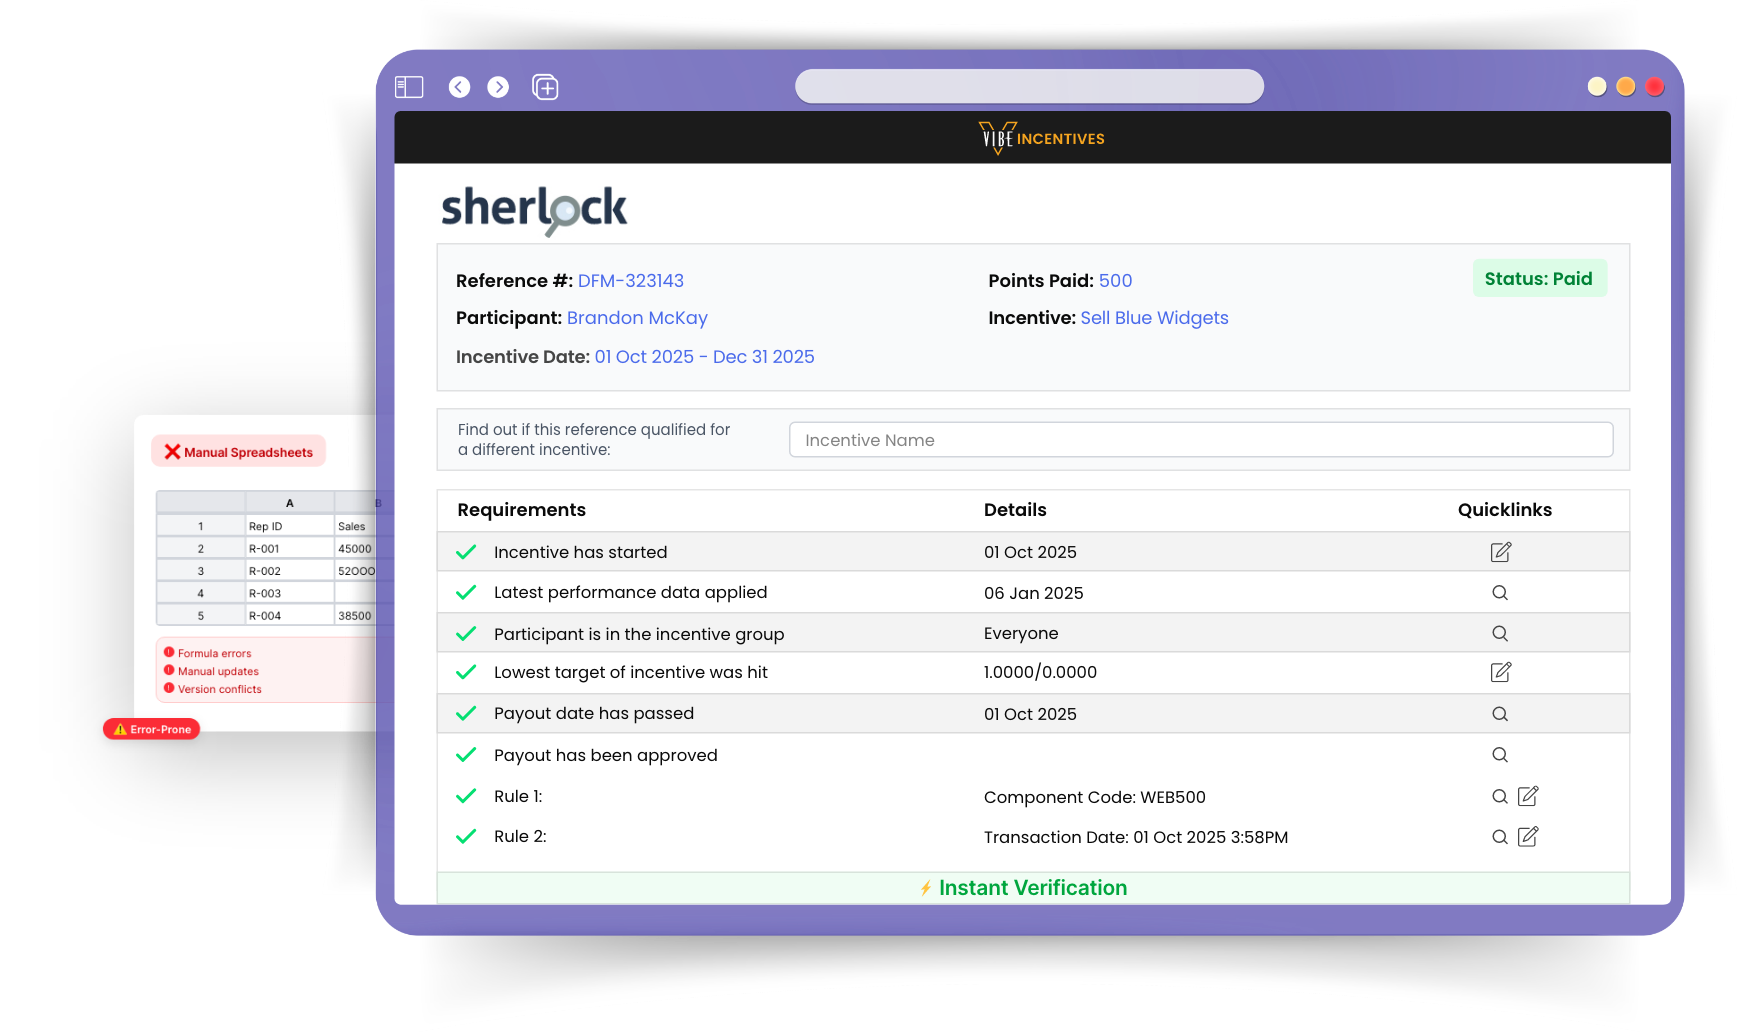Click the Incentive Name search field
The height and width of the screenshot is (1032, 1737).
(x=1200, y=440)
